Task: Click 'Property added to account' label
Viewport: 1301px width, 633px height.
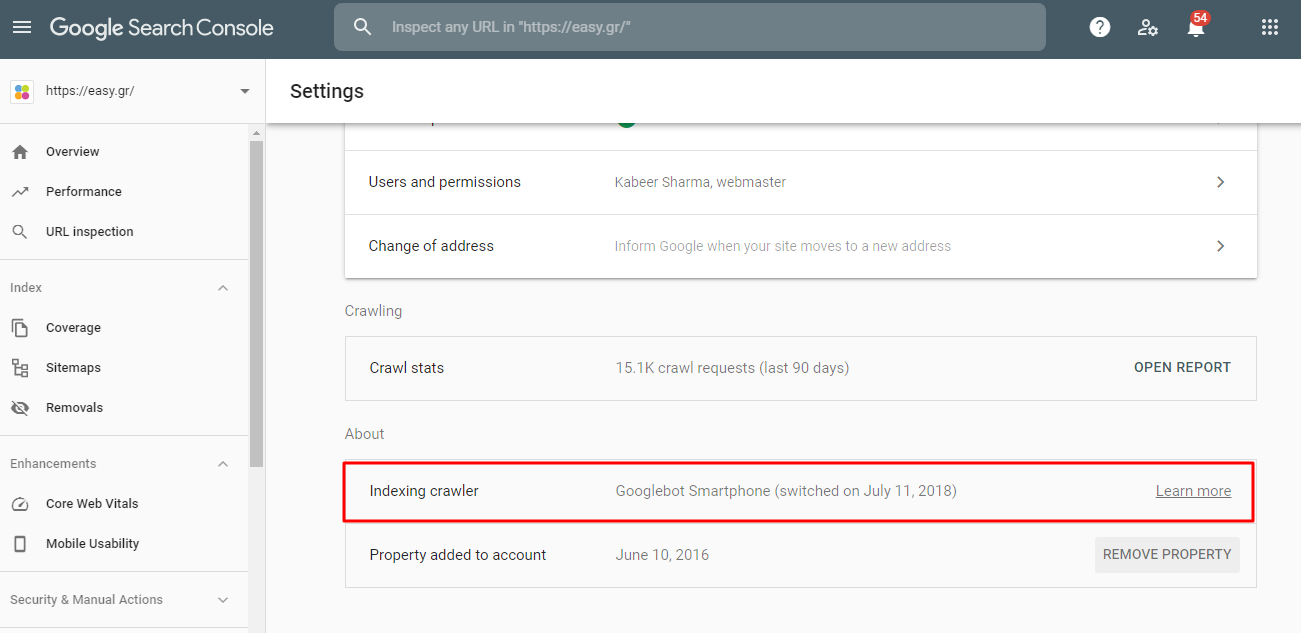Action: (458, 555)
